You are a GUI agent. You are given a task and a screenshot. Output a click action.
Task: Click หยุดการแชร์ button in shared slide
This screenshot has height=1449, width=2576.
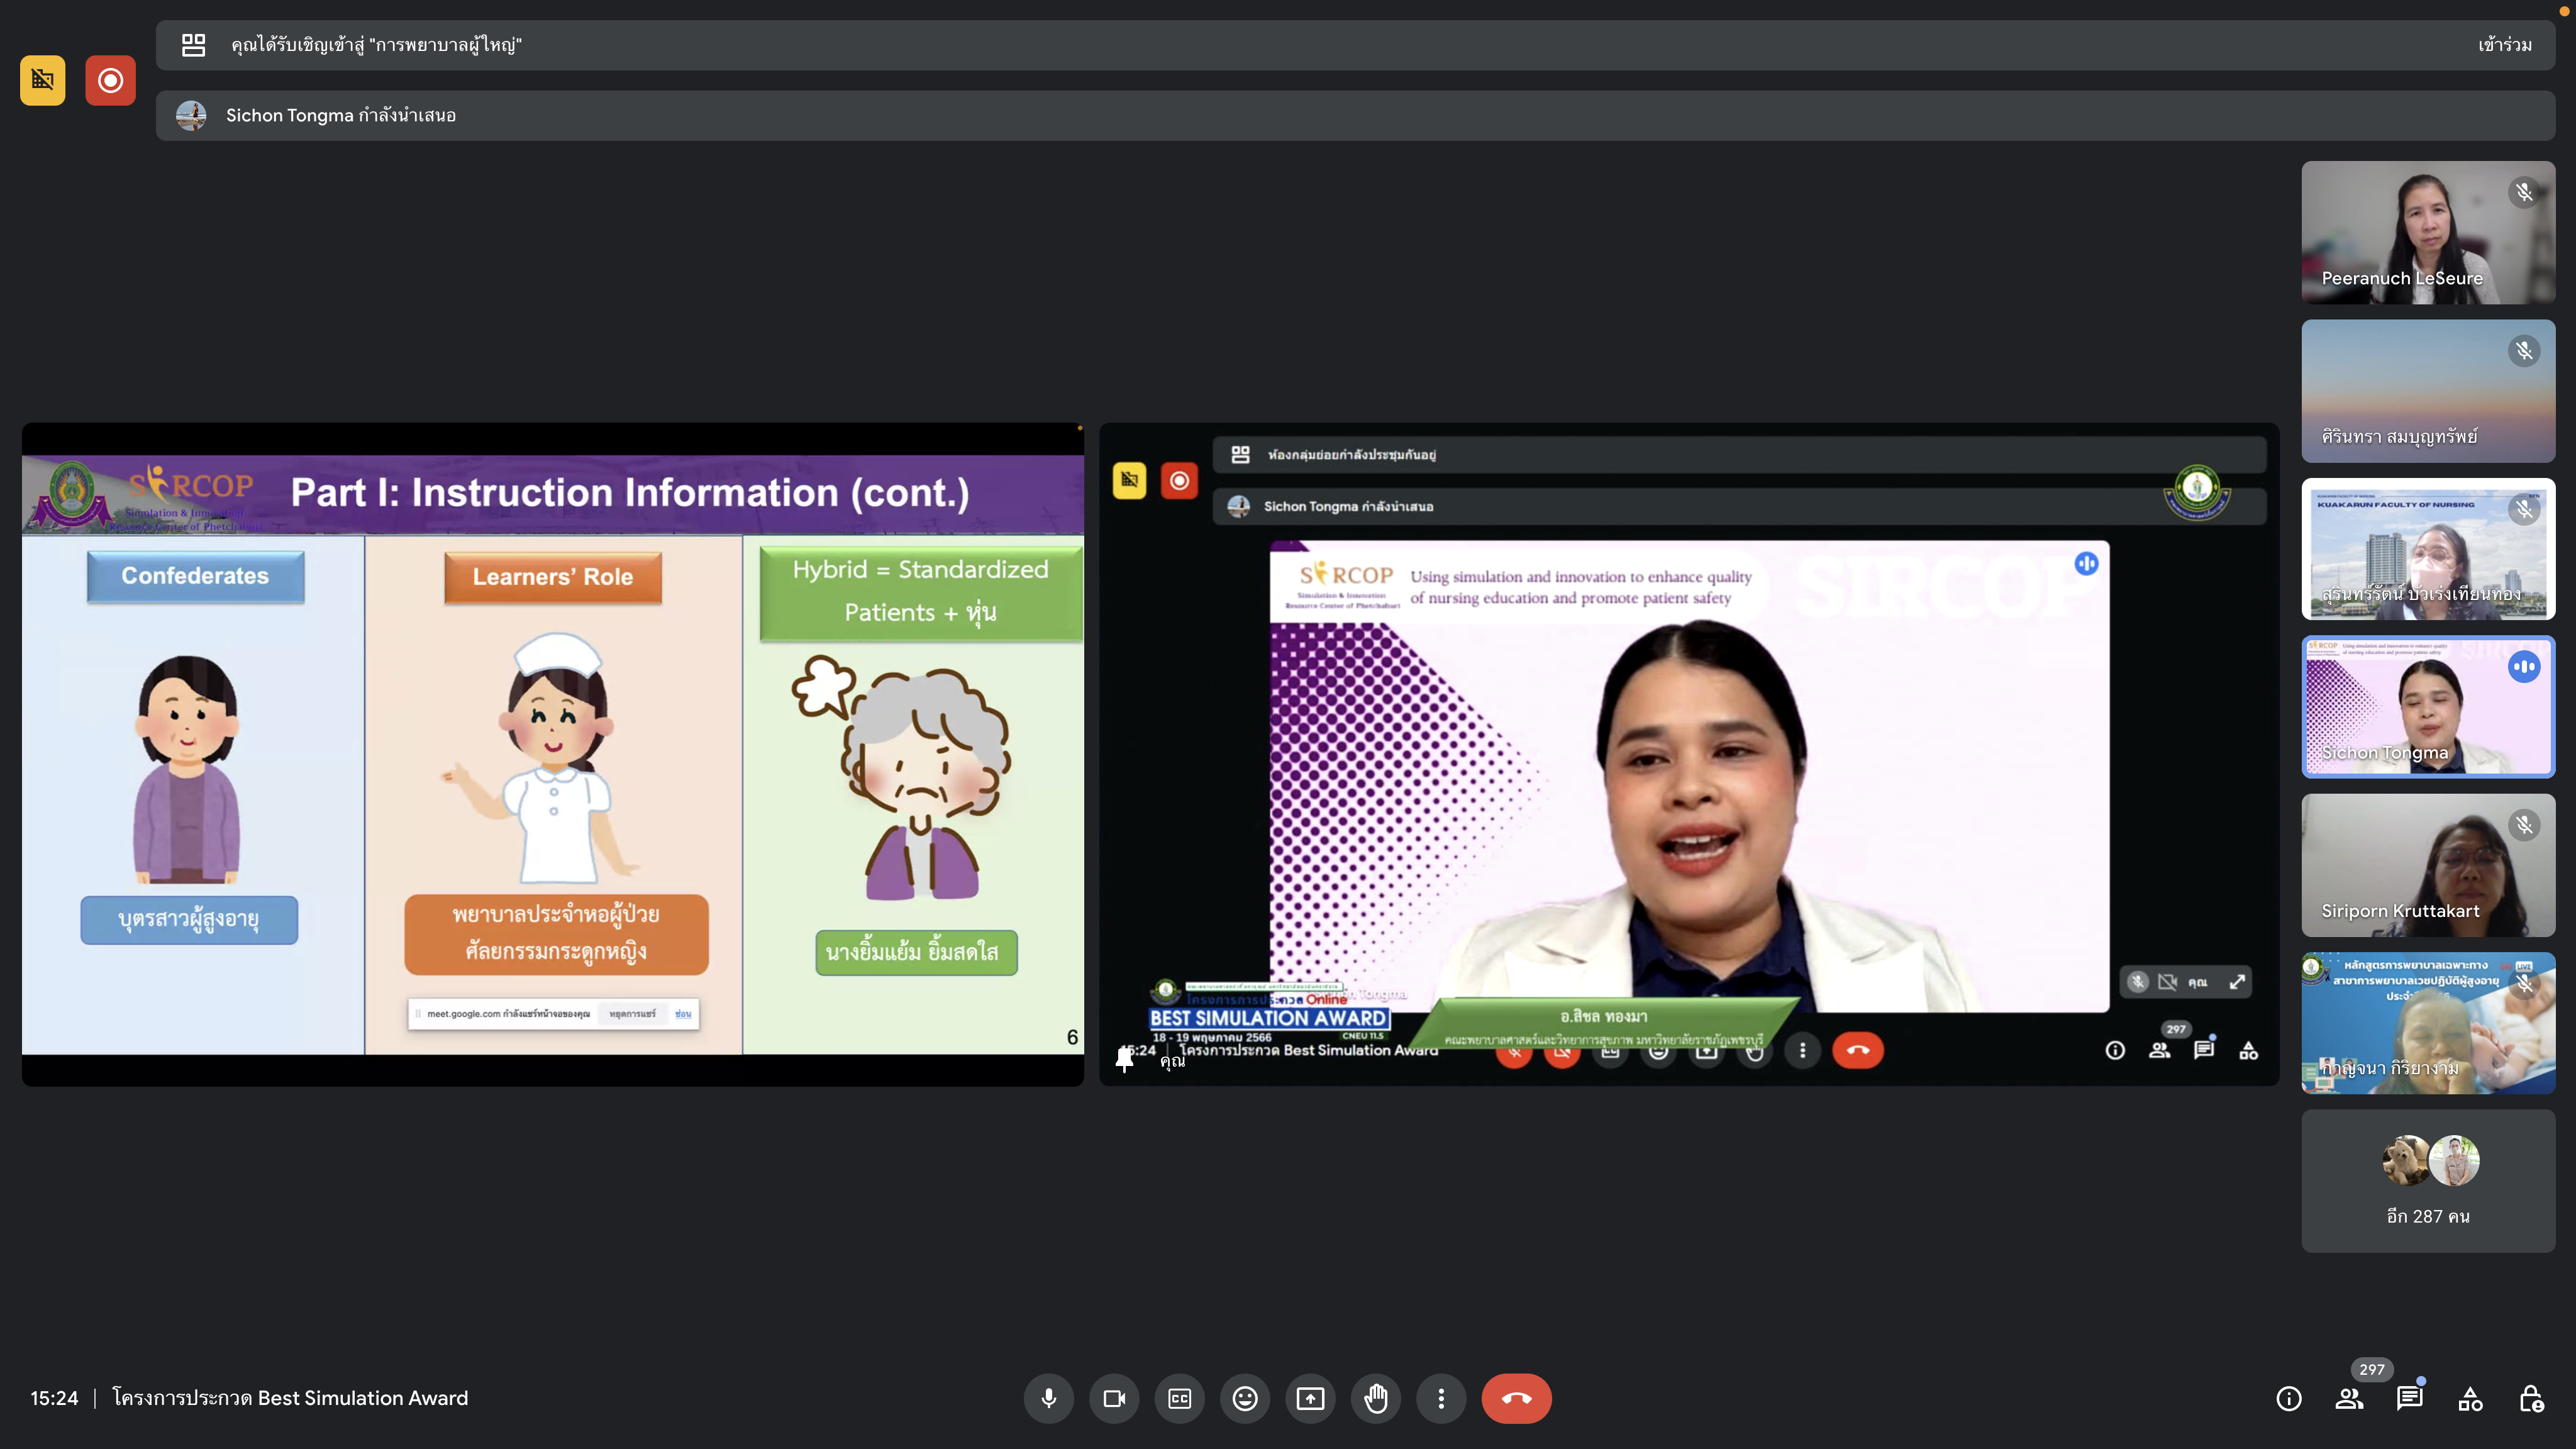pyautogui.click(x=633, y=1014)
